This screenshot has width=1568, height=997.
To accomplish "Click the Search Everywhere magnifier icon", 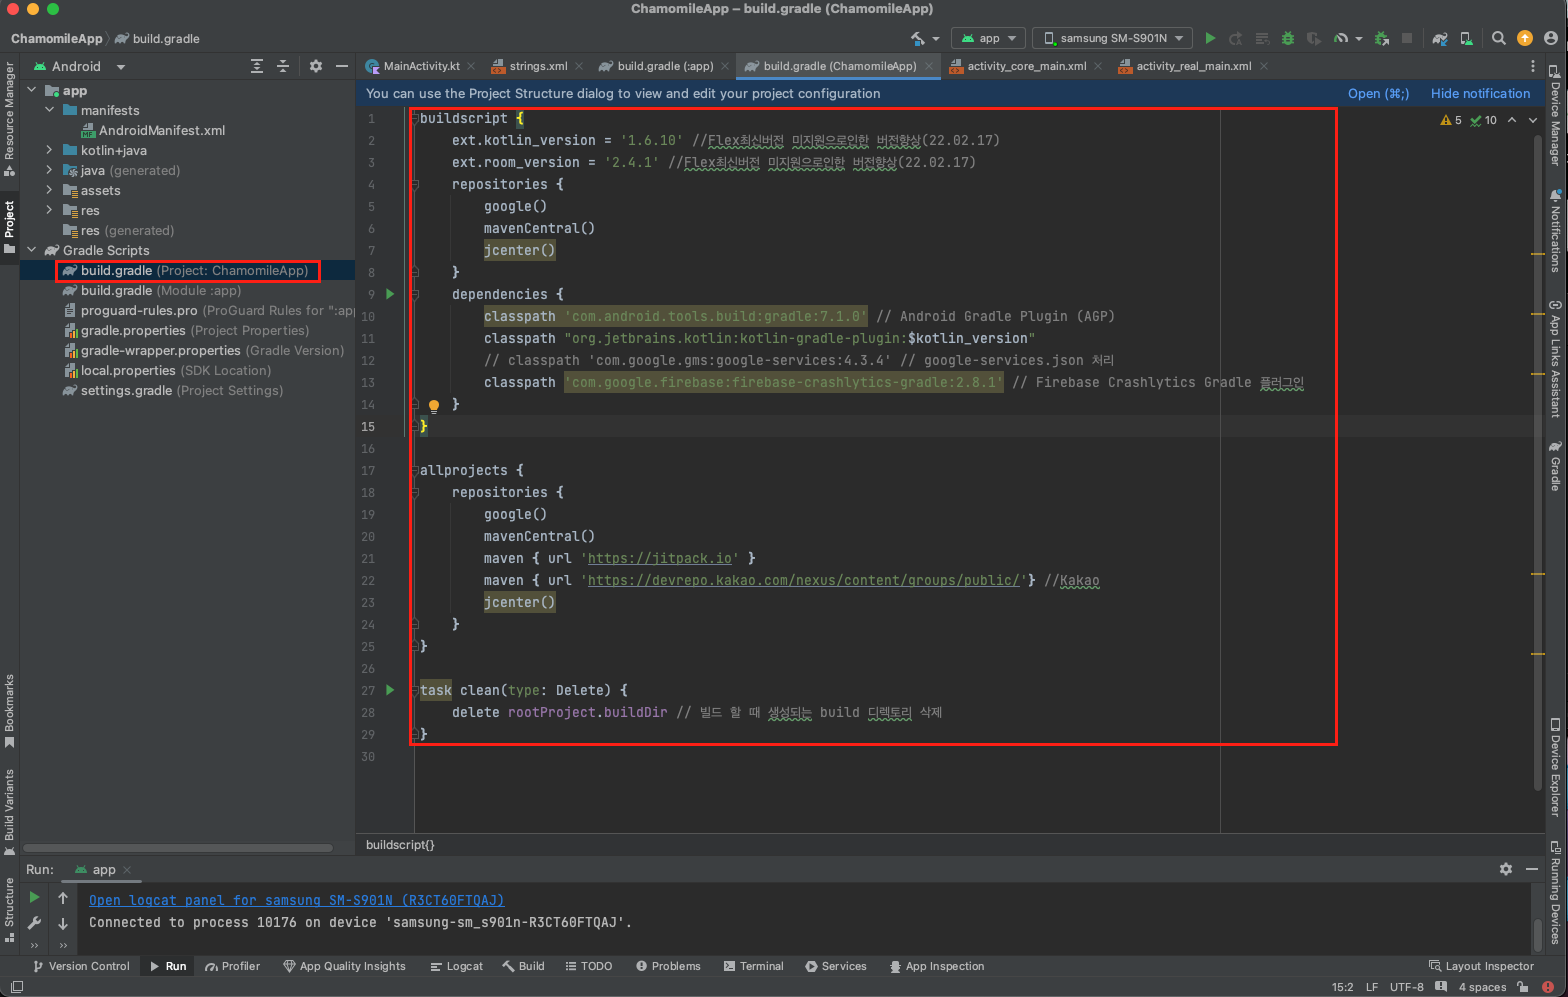I will click(x=1498, y=38).
